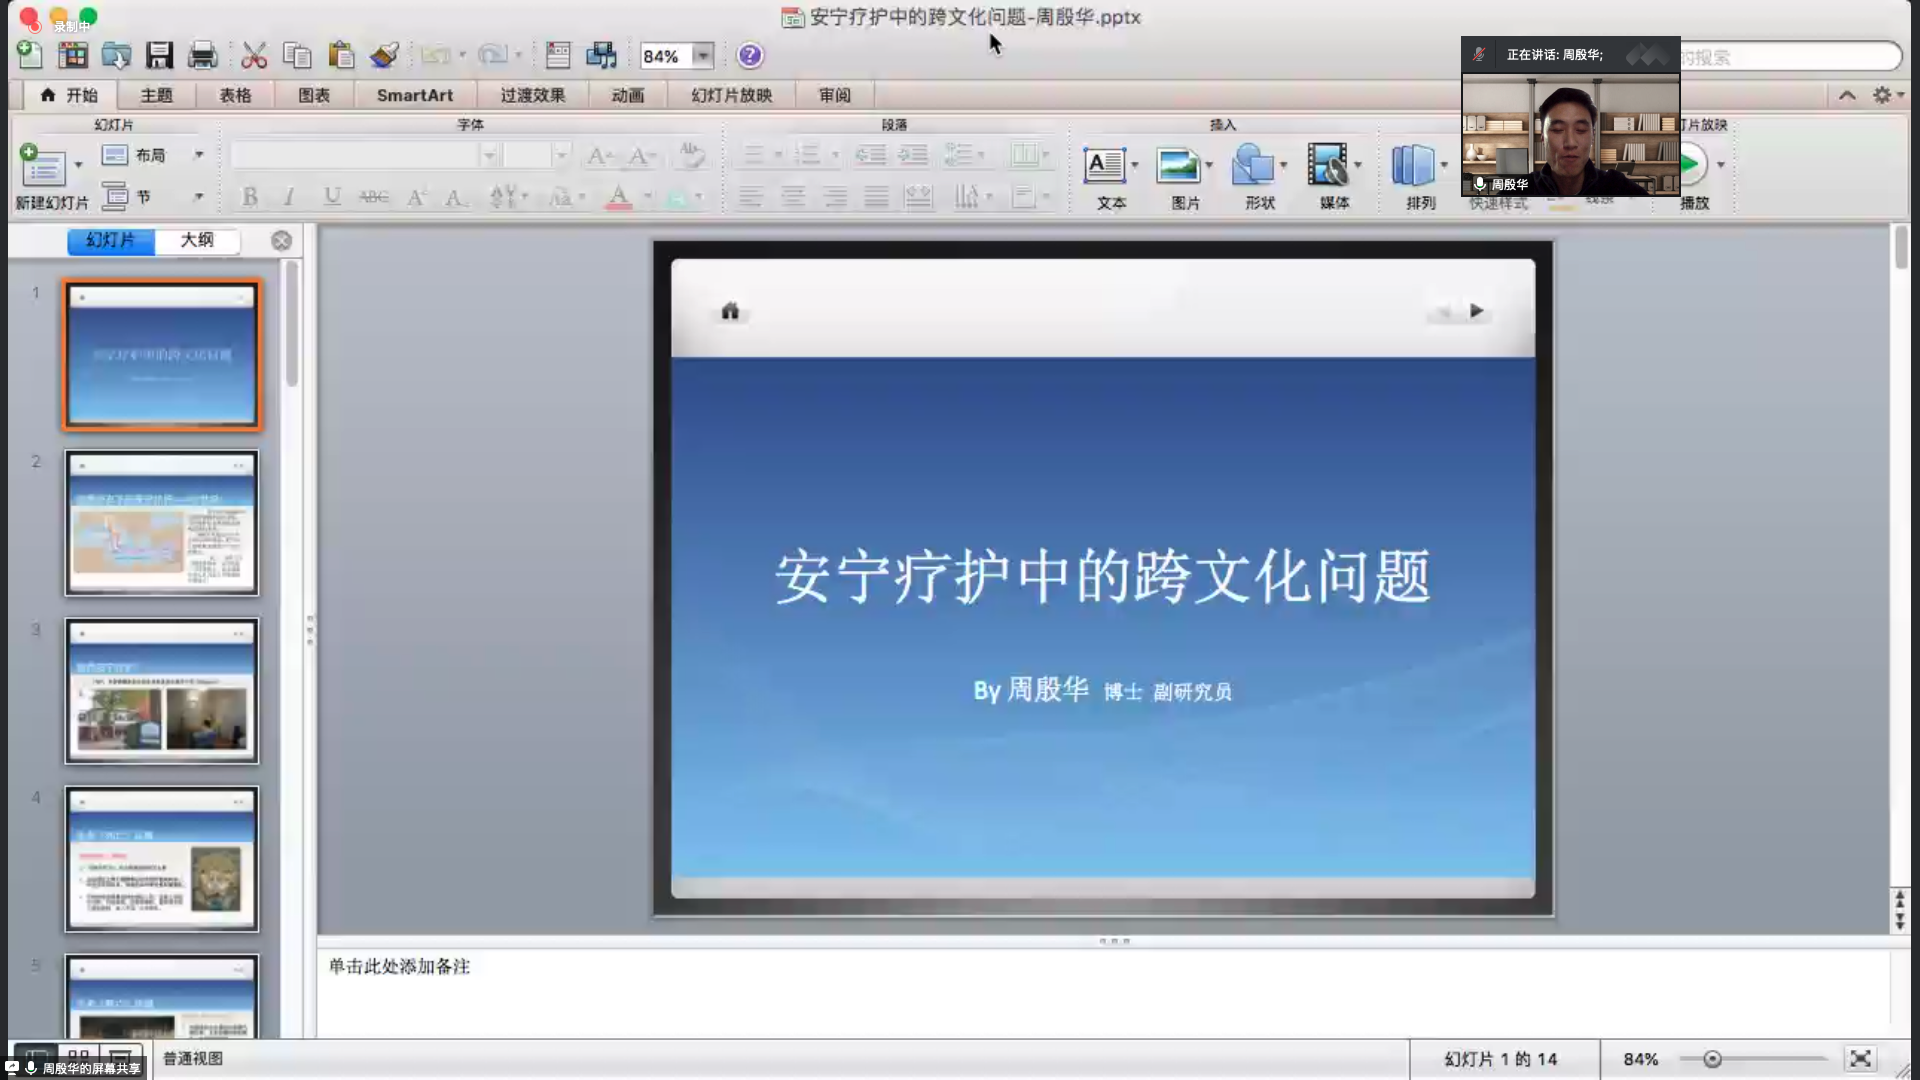The height and width of the screenshot is (1080, 1920).
Task: Insert a picture with 图片 icon
Action: (1178, 166)
